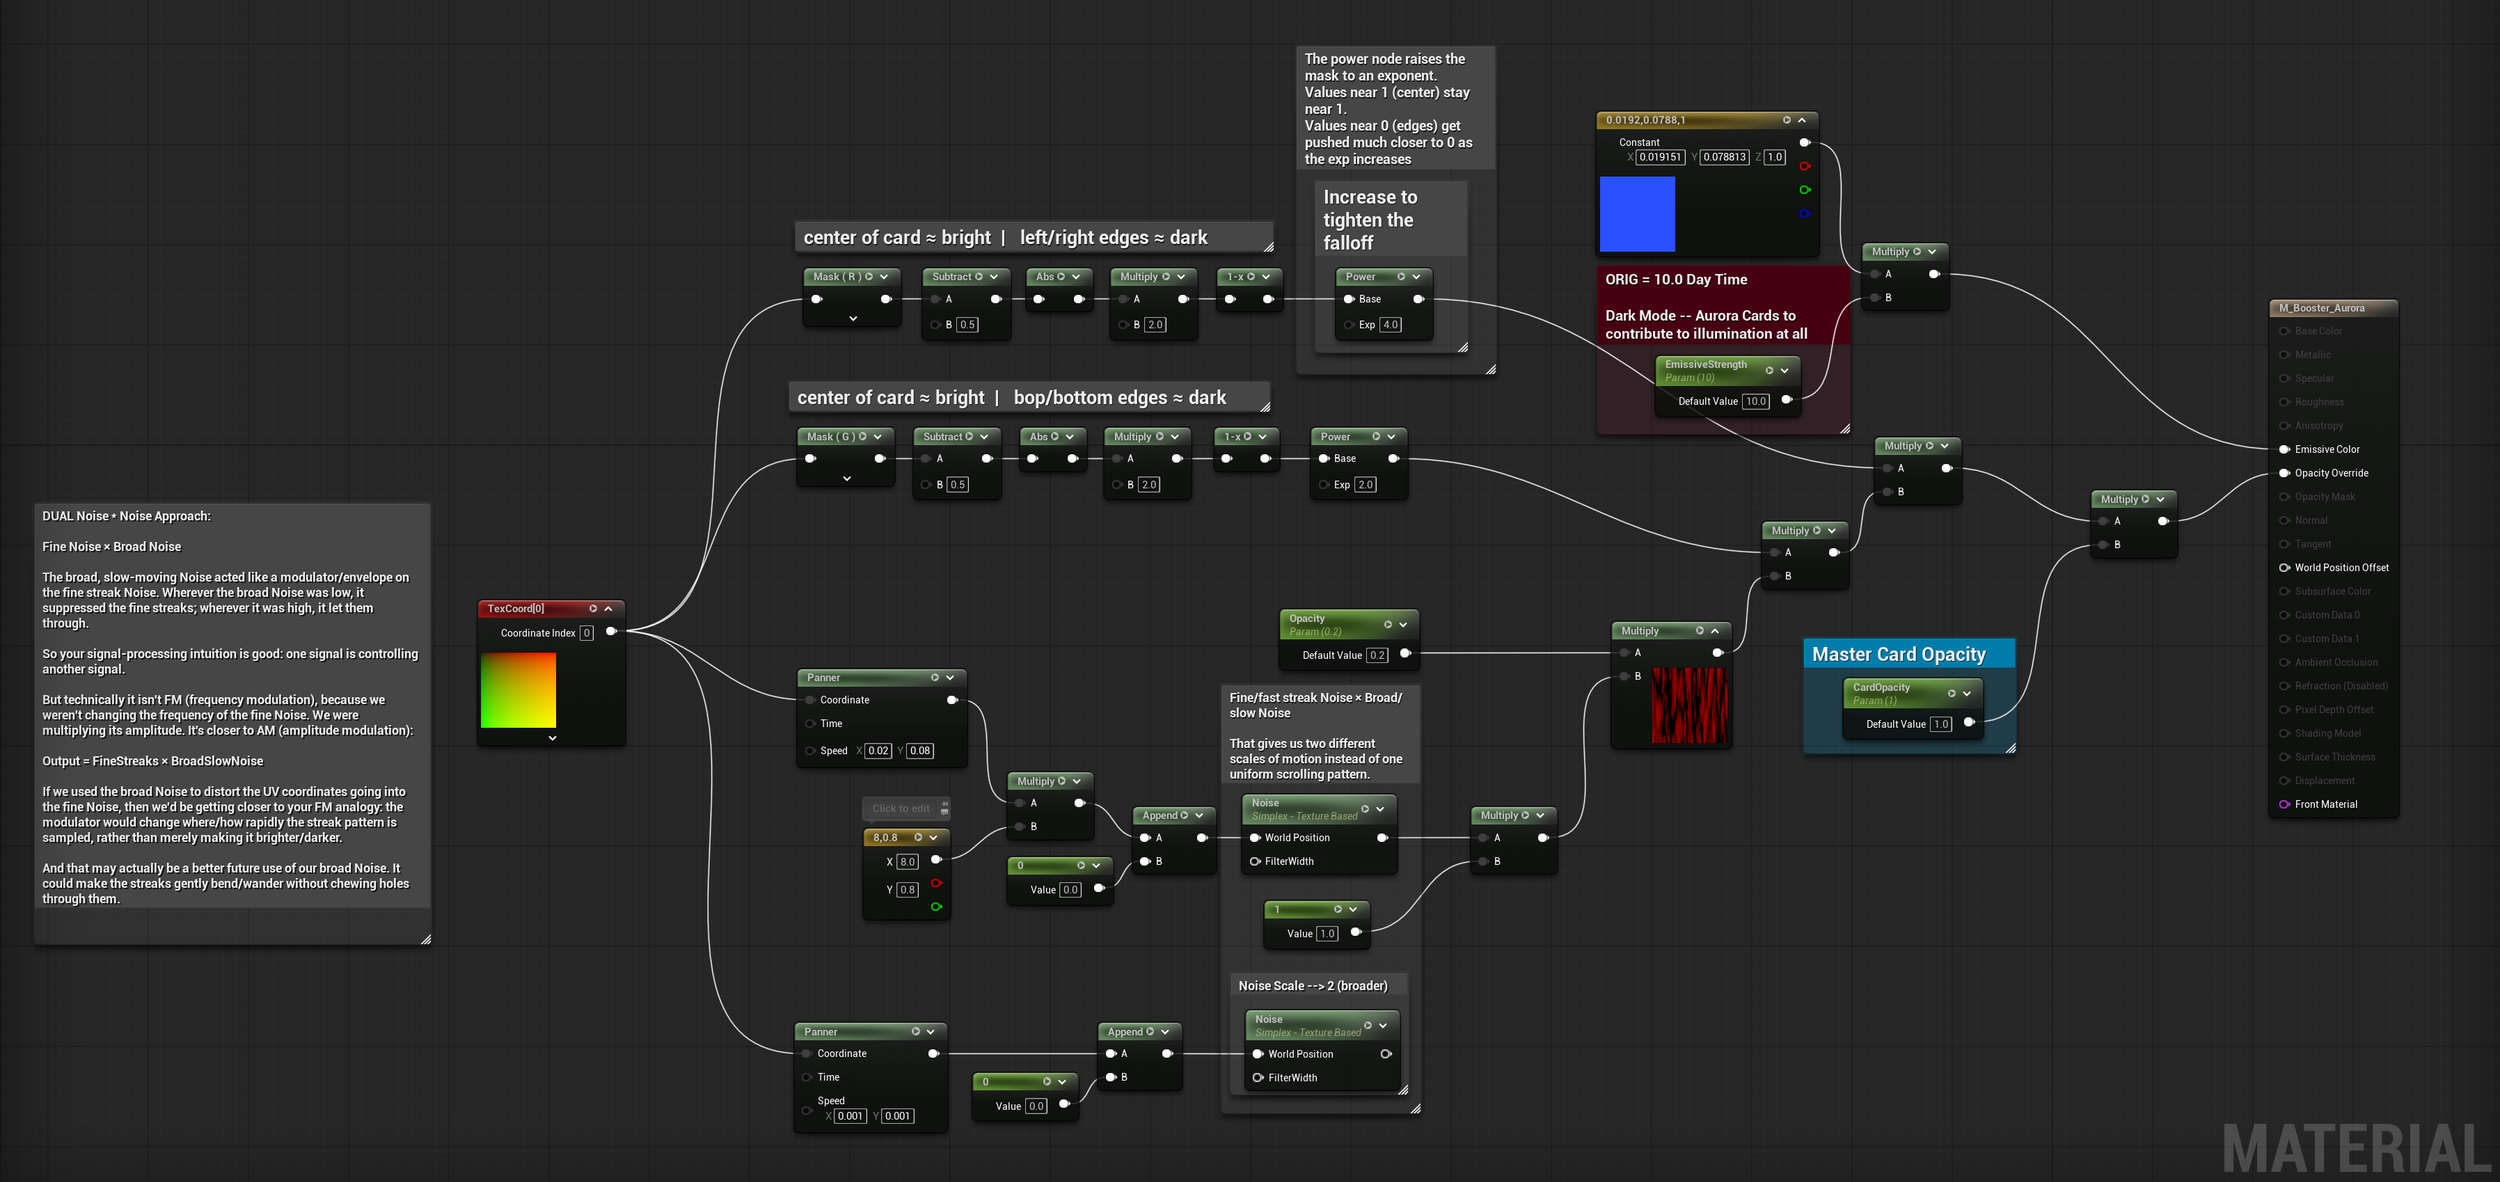This screenshot has height=1182, width=2500.
Task: Click resize handle of Master Card Opacity comment
Action: pyautogui.click(x=2009, y=747)
